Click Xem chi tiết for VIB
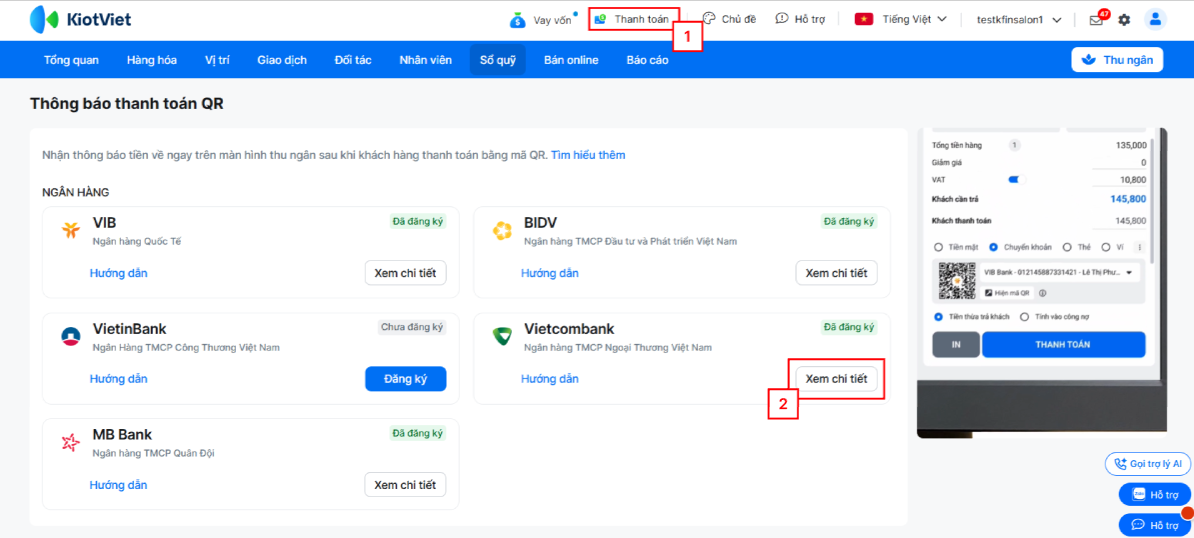 click(405, 273)
